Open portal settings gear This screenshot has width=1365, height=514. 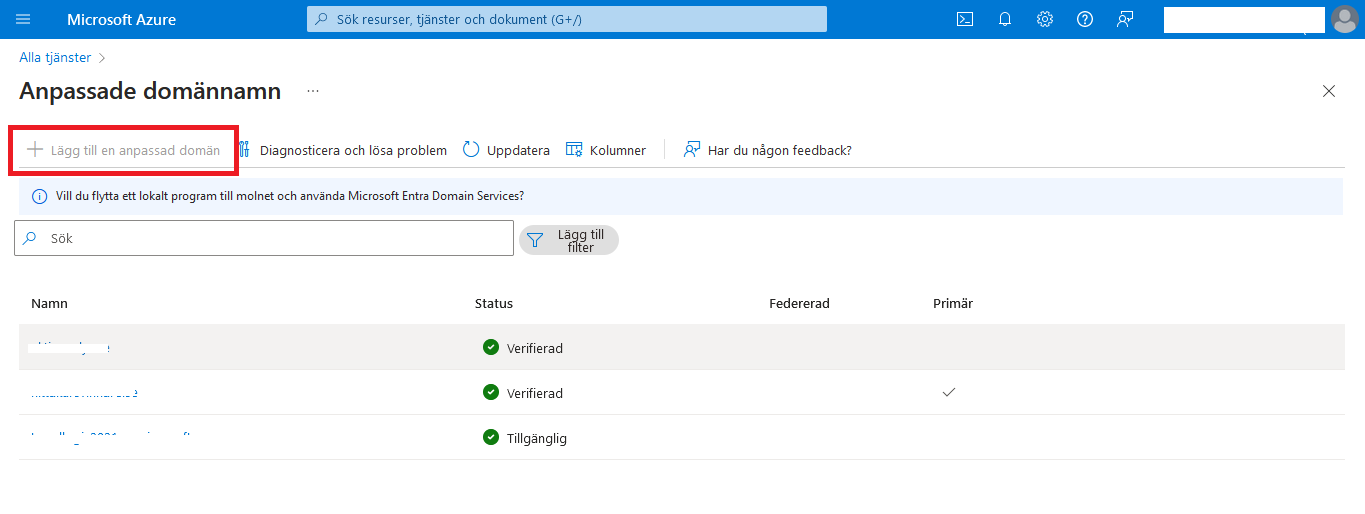pyautogui.click(x=1045, y=19)
